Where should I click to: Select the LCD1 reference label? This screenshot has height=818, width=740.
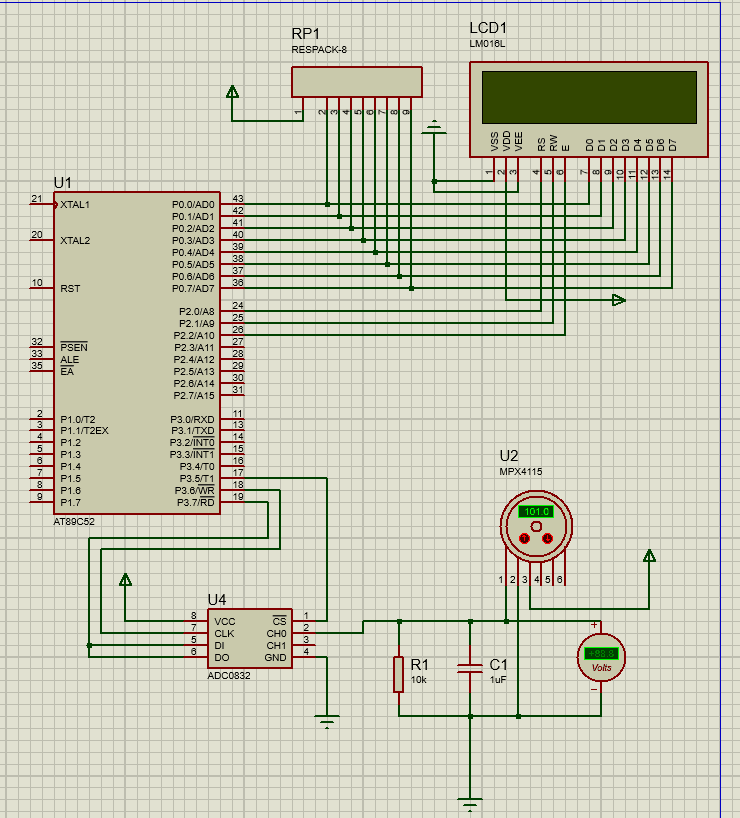tap(488, 28)
